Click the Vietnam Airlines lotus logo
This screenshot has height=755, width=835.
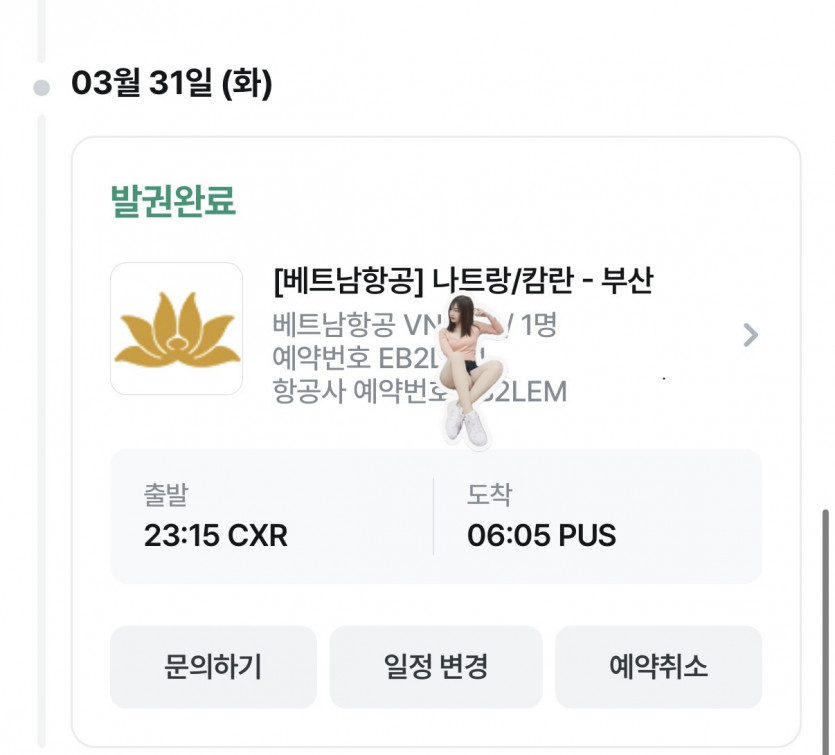[176, 328]
